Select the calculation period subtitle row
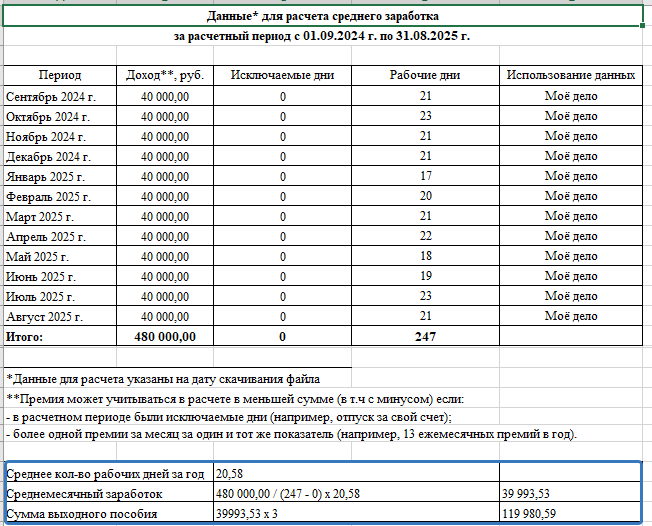The height and width of the screenshot is (526, 652). click(323, 36)
